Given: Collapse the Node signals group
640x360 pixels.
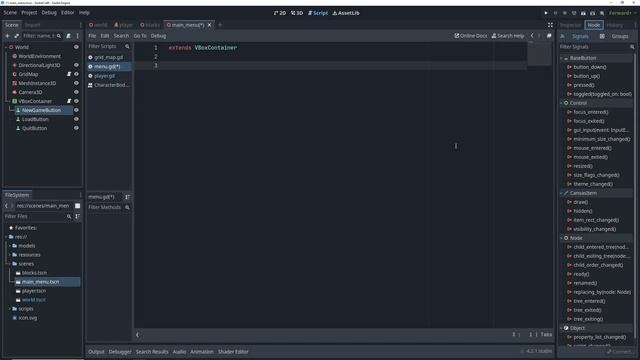Looking at the screenshot, I should (562, 238).
